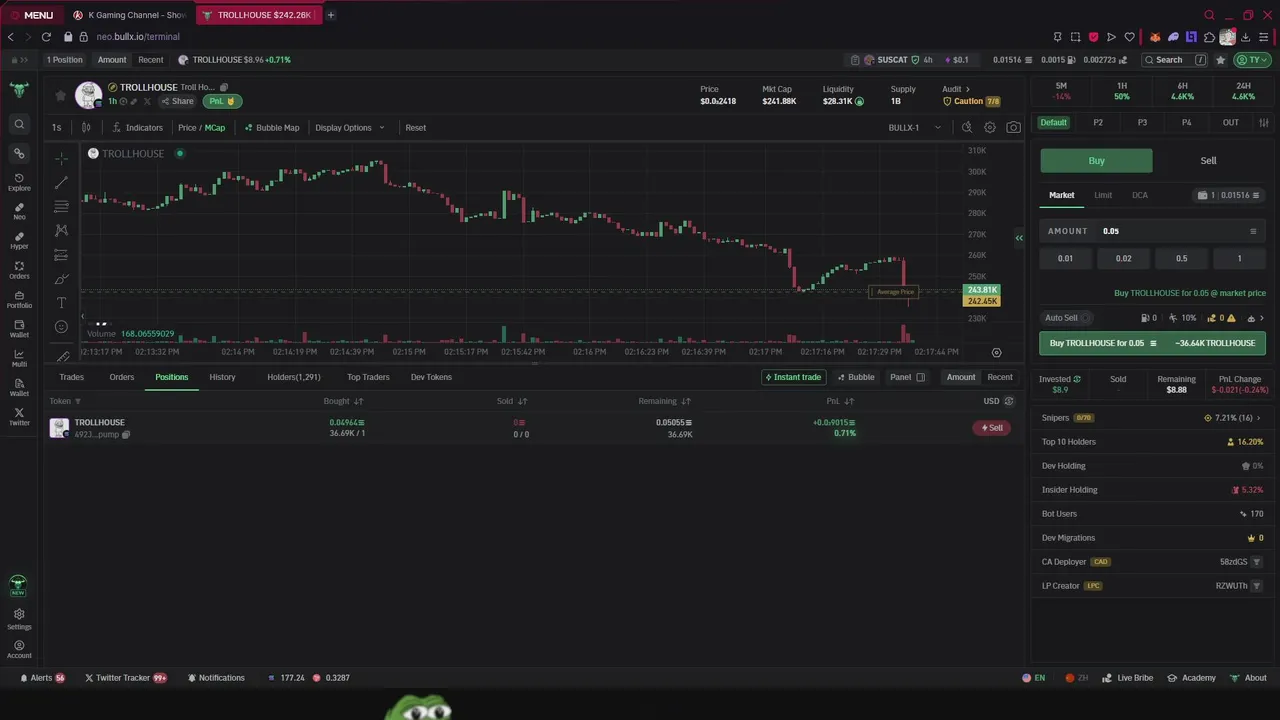
Task: Click the Sell tab in trade panel
Action: (1208, 160)
